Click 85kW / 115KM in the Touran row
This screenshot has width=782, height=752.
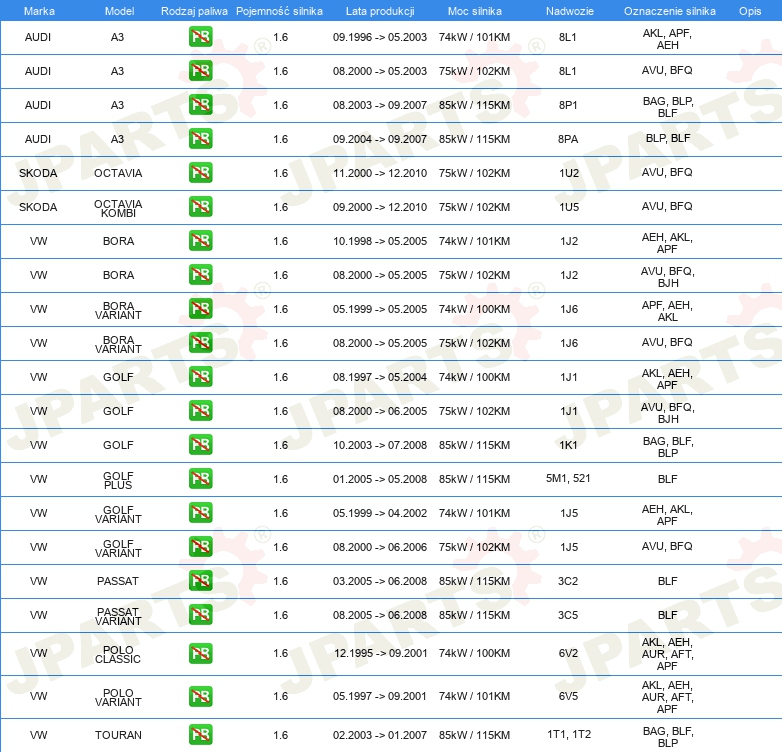pyautogui.click(x=474, y=735)
